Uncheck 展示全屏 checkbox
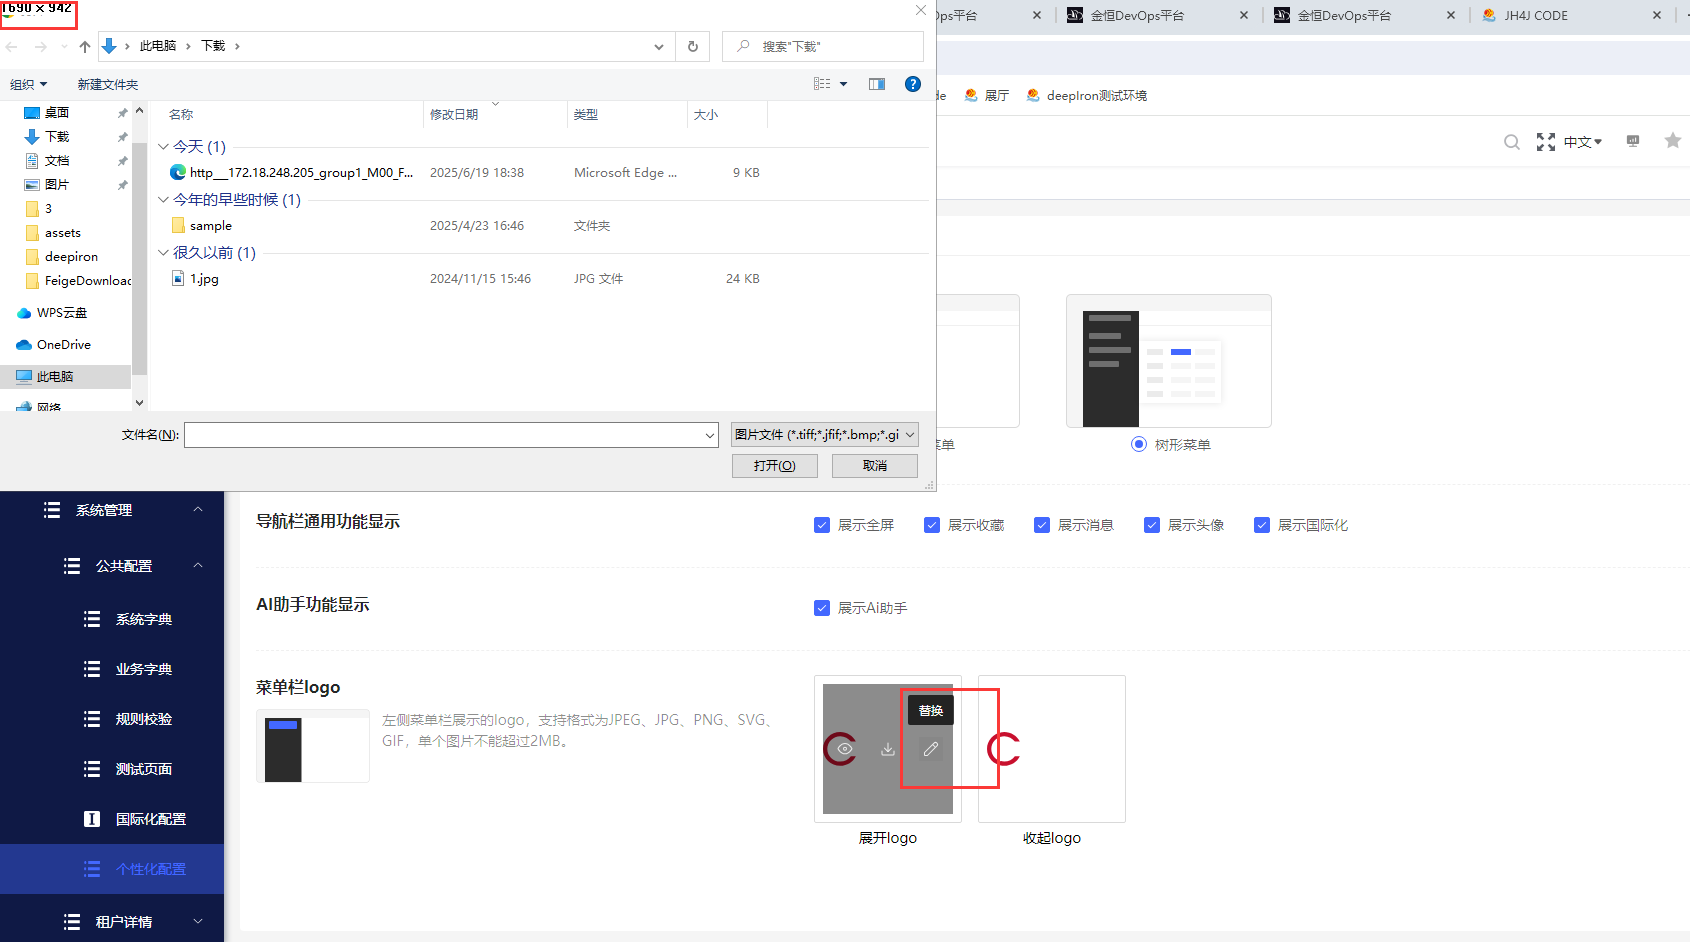This screenshot has height=942, width=1690. 822,525
